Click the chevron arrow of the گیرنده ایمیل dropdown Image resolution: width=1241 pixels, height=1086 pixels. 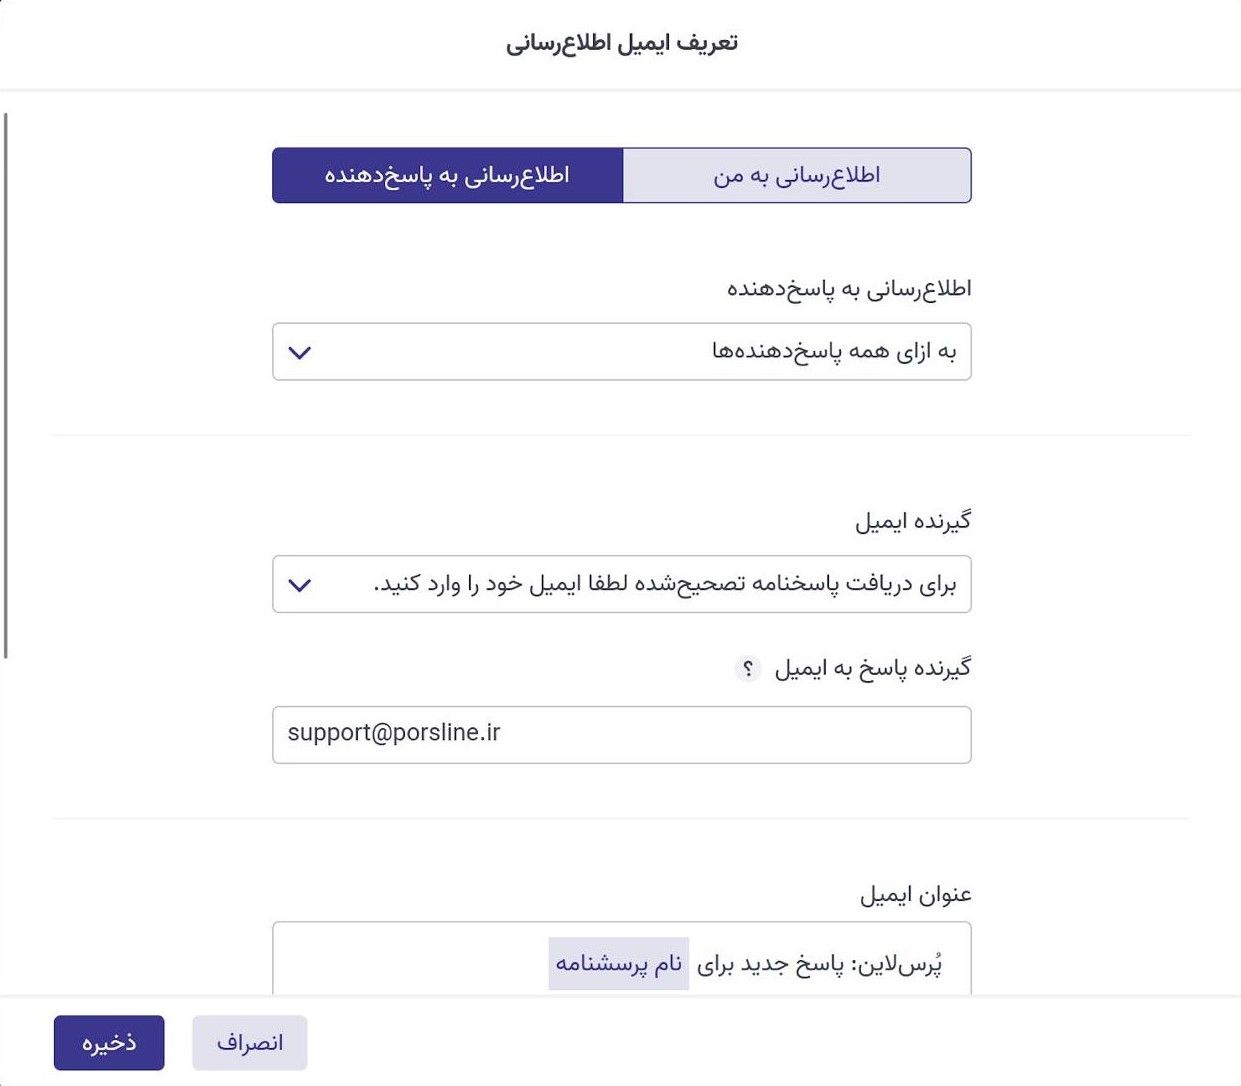pos(300,585)
